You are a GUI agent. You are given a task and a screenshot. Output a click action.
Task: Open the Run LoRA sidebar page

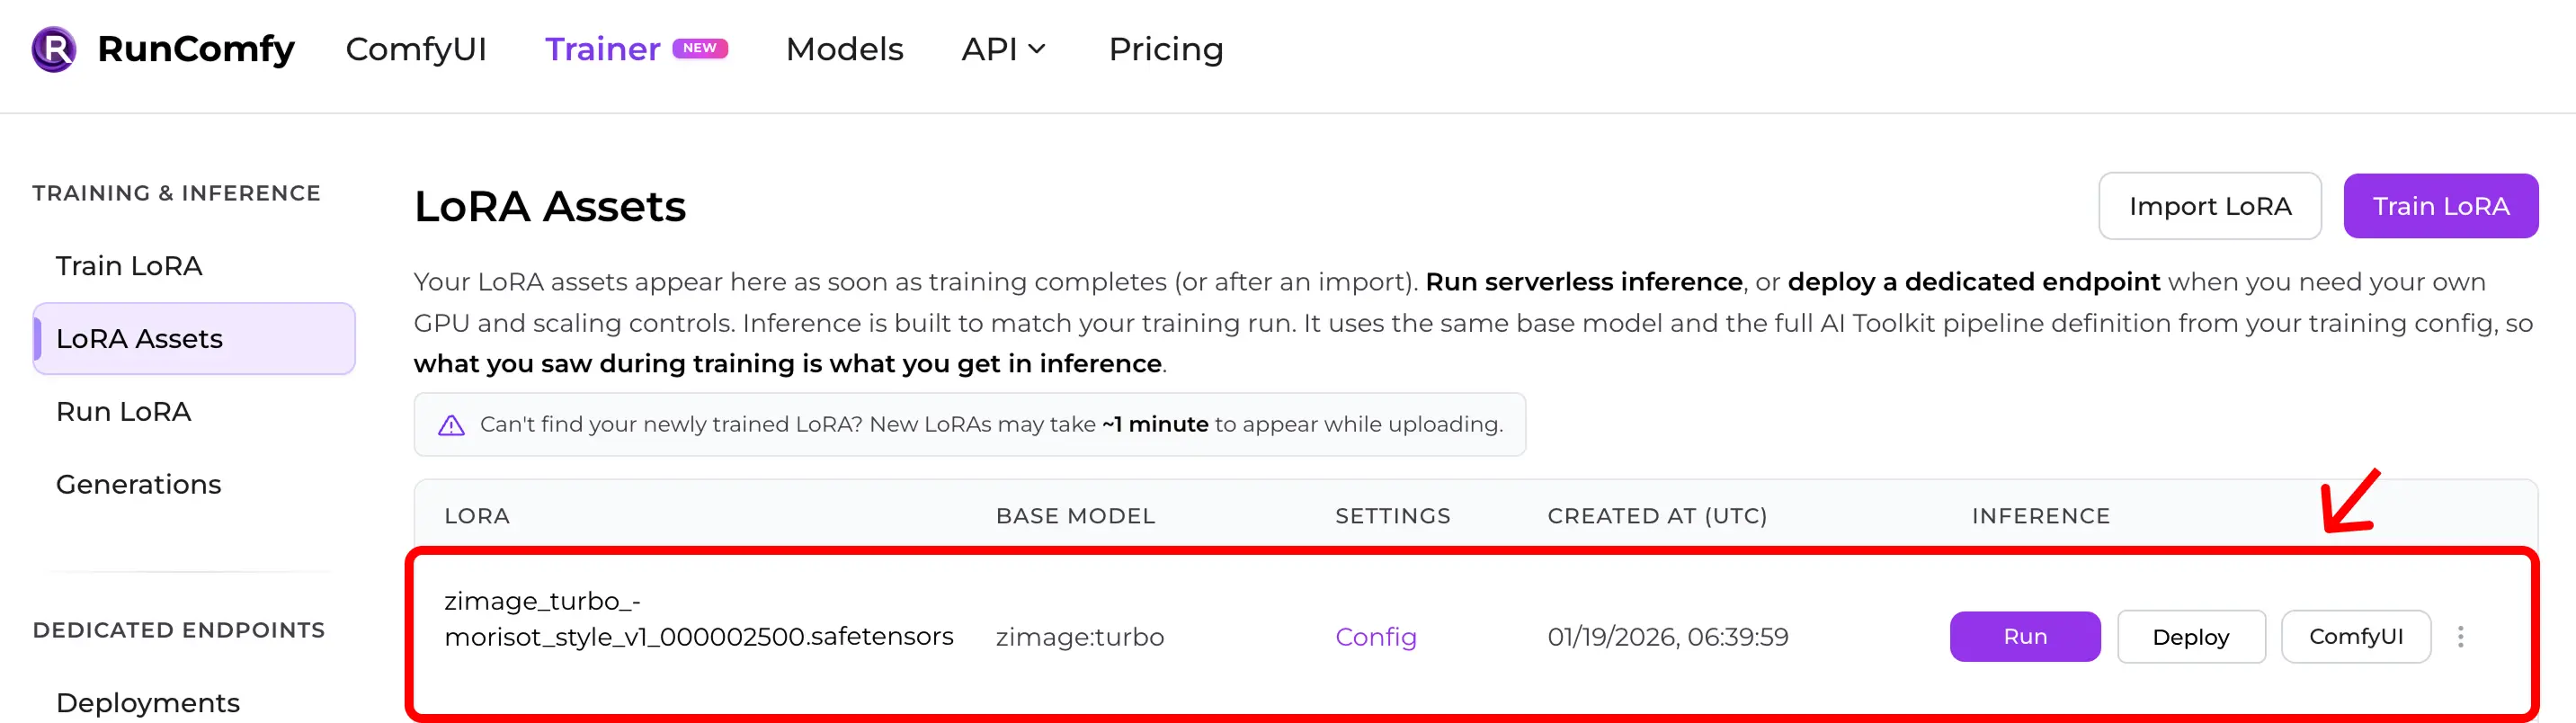(124, 411)
